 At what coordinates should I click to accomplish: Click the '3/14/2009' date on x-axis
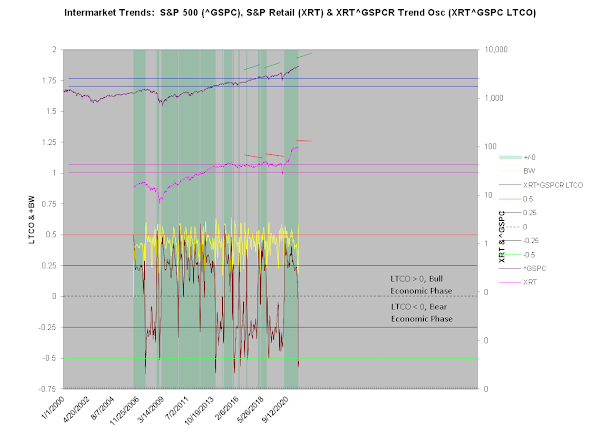[x=151, y=409]
